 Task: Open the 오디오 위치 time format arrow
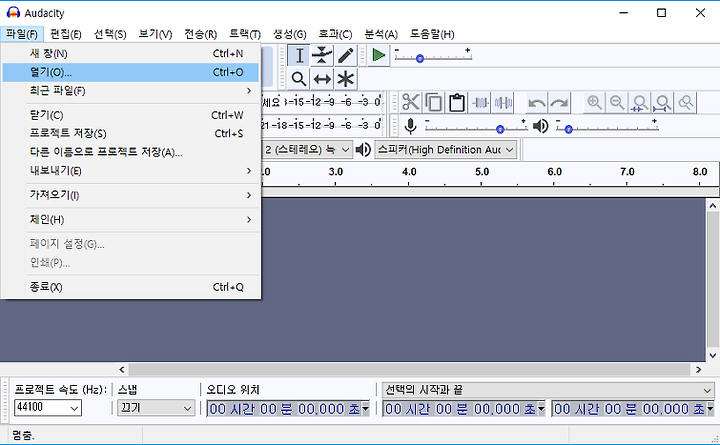[x=366, y=408]
